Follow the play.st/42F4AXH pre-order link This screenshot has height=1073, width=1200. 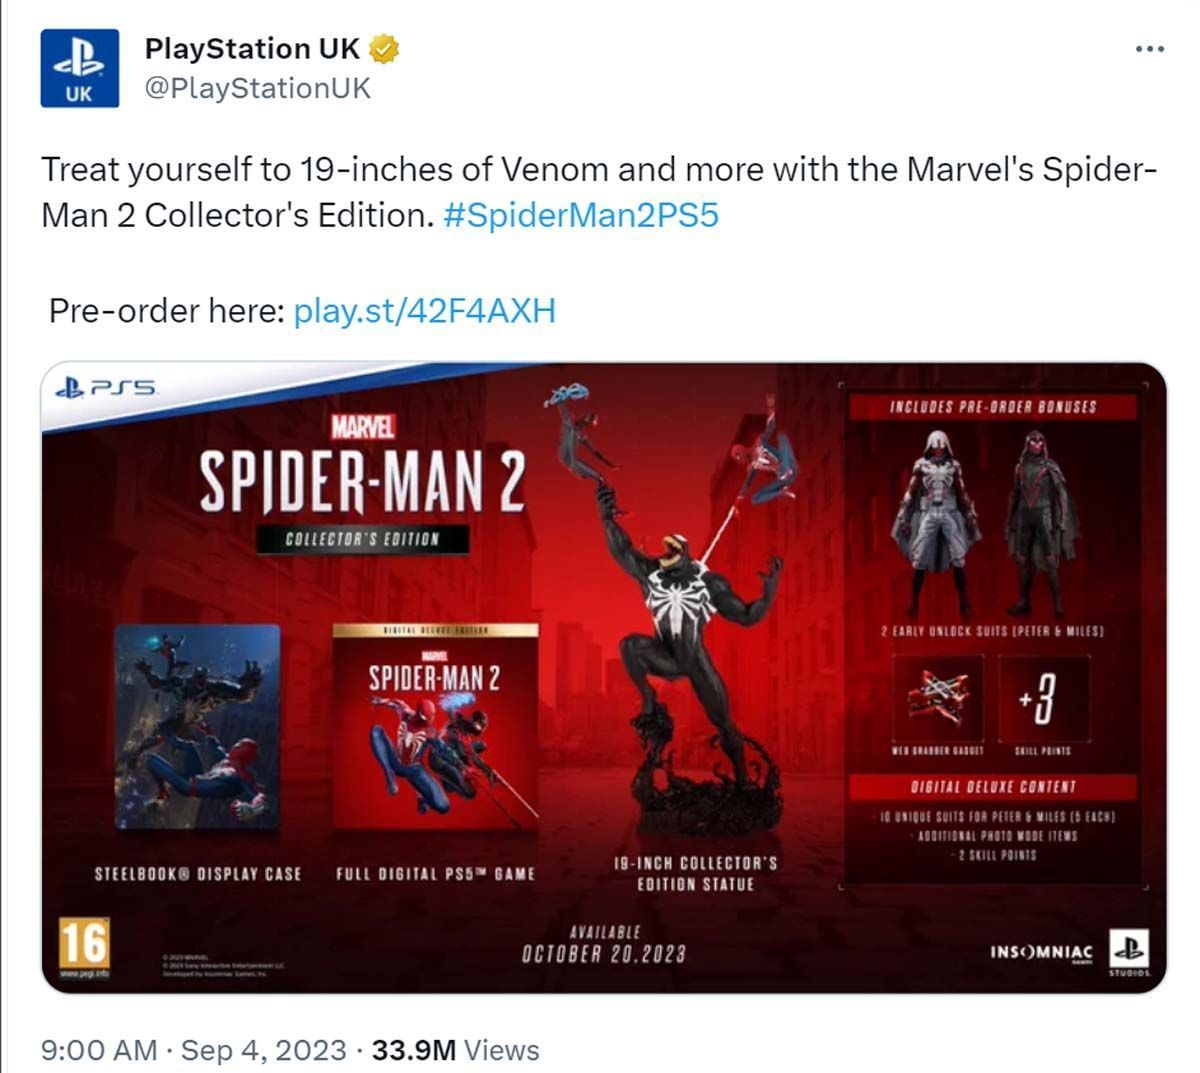(x=424, y=311)
